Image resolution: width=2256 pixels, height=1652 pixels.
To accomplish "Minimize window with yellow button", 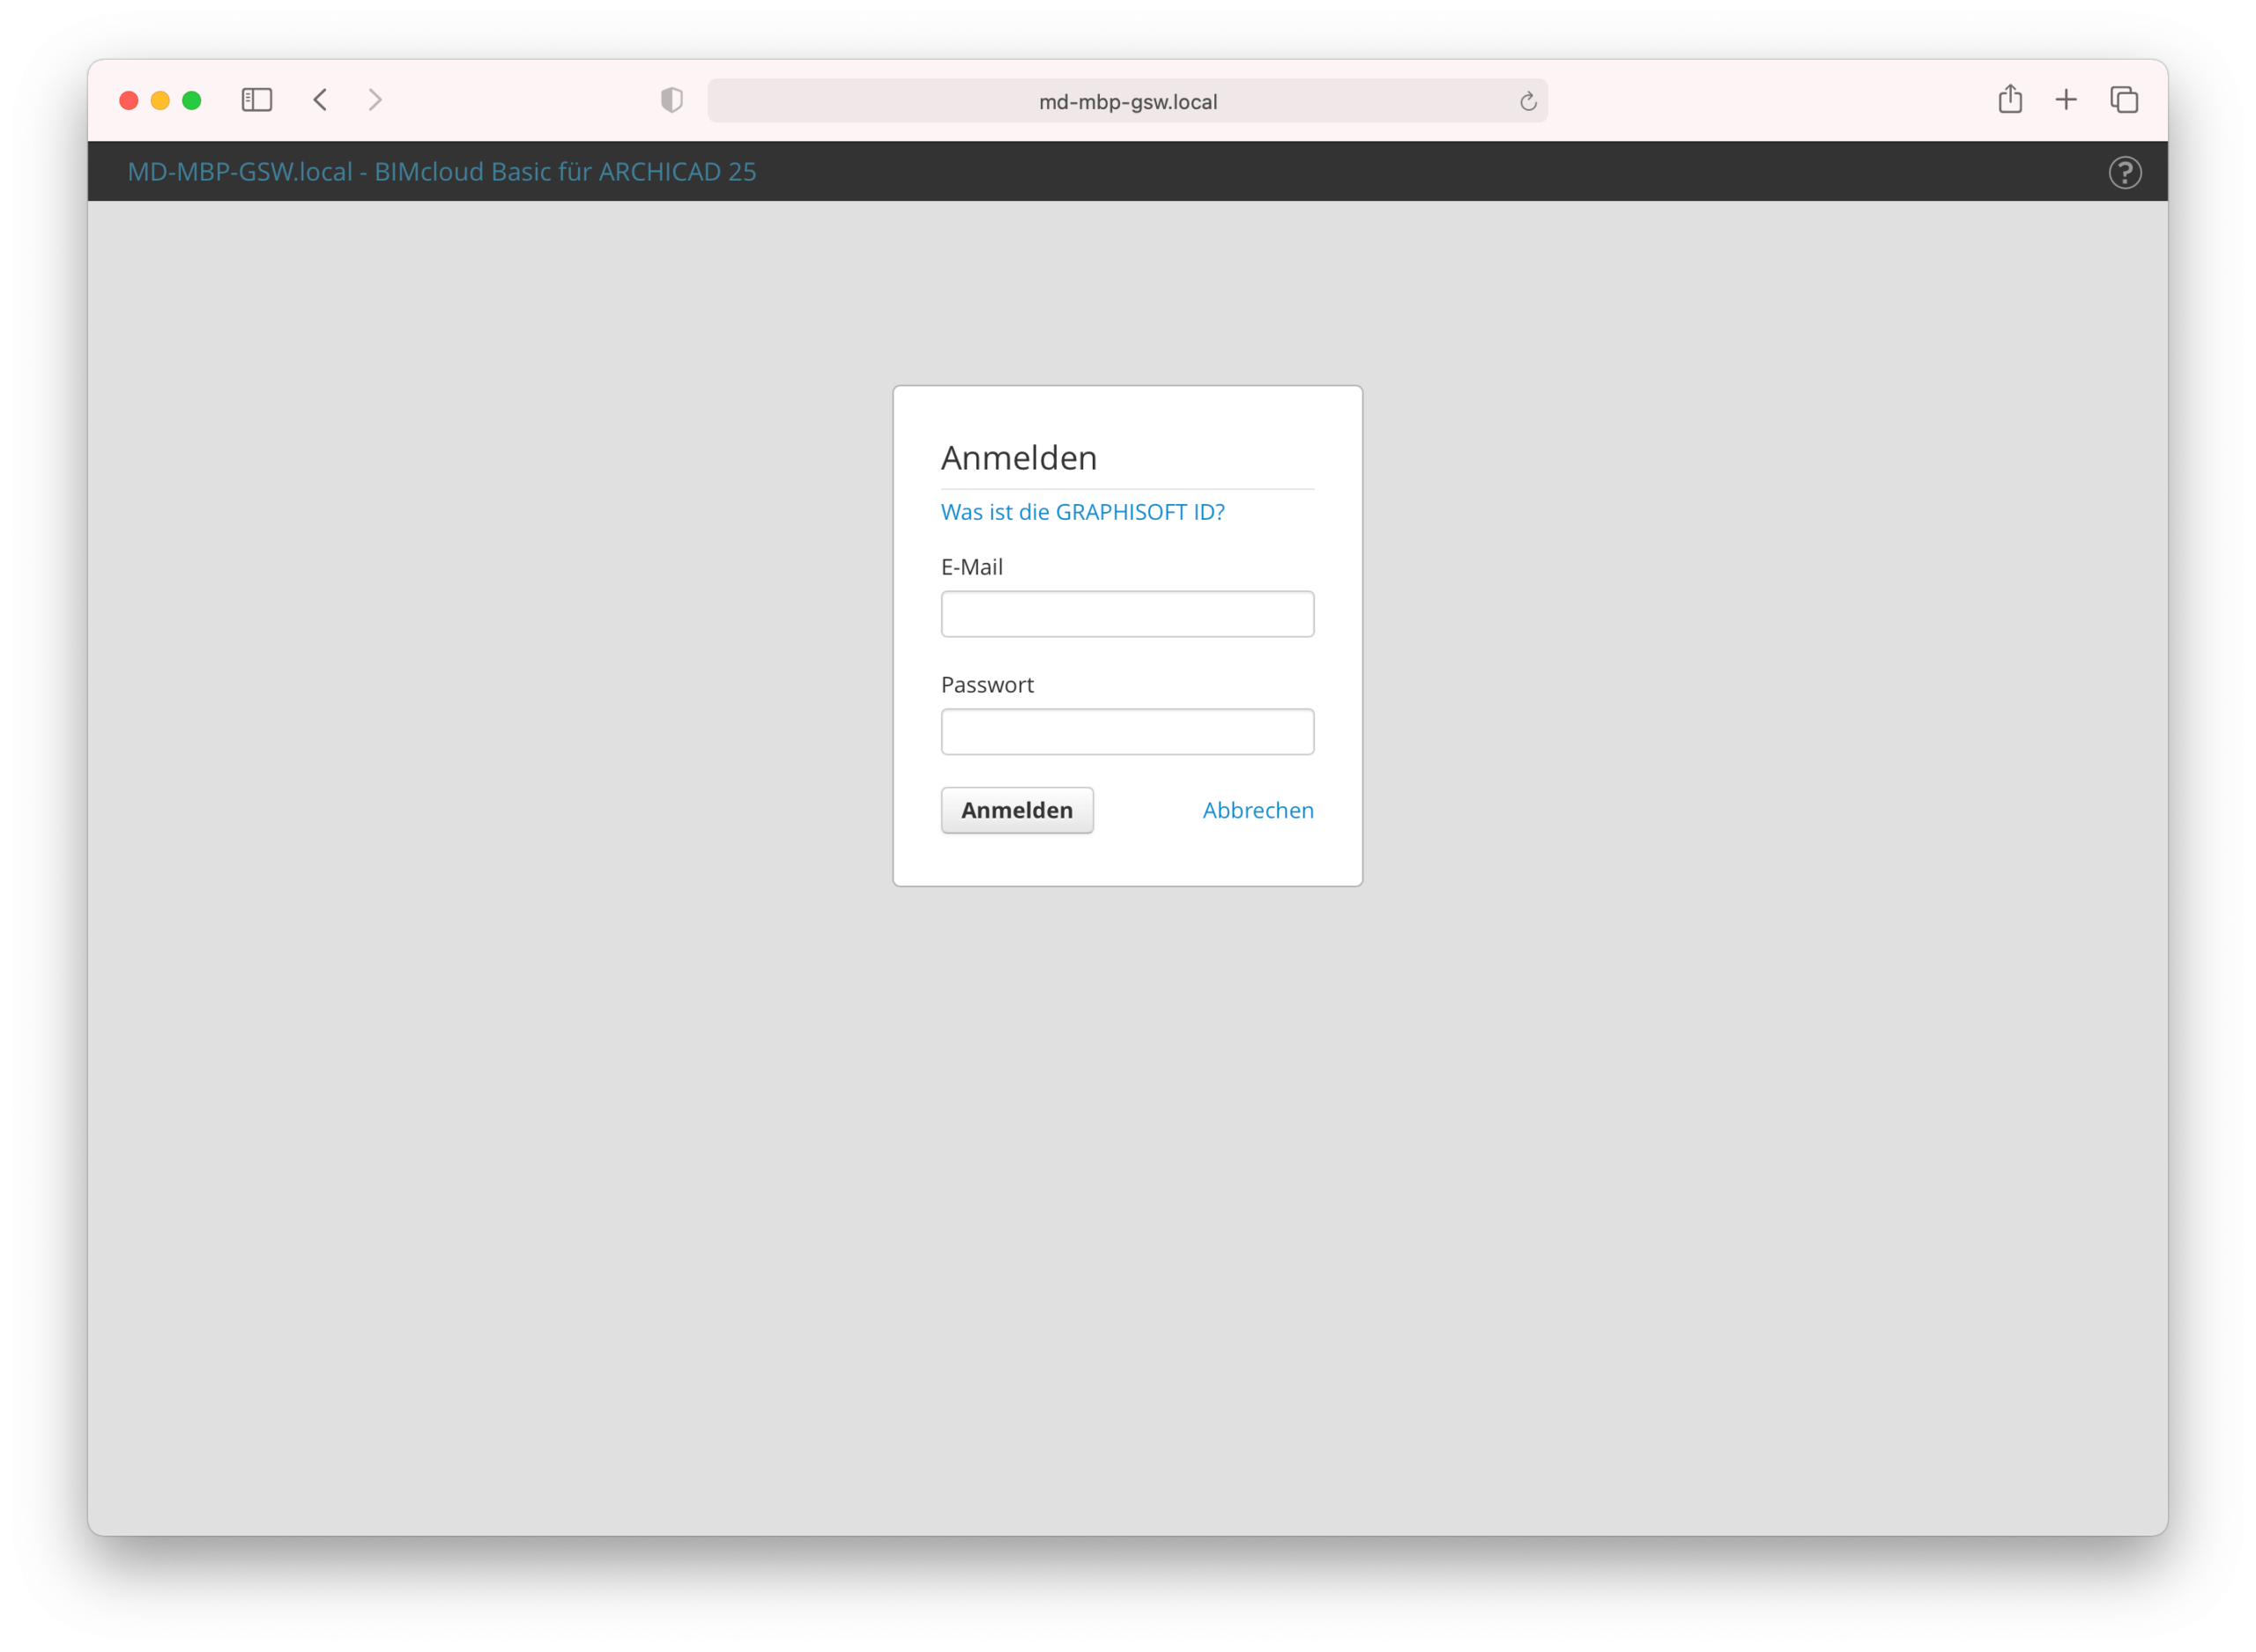I will click(x=160, y=101).
